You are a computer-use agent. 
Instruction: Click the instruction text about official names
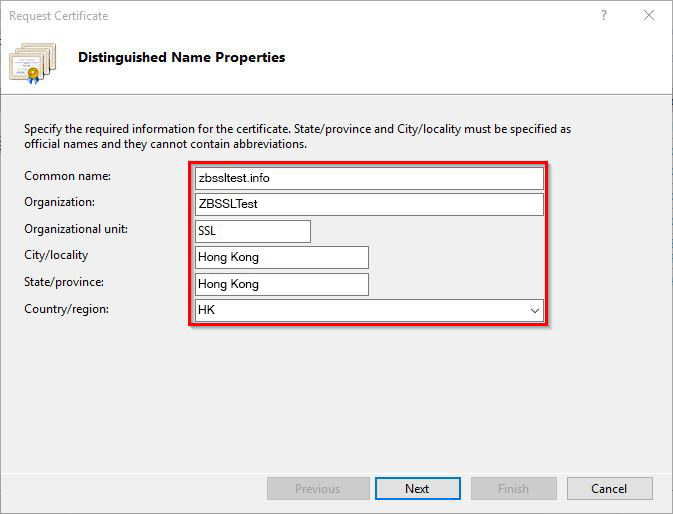pyautogui.click(x=297, y=137)
